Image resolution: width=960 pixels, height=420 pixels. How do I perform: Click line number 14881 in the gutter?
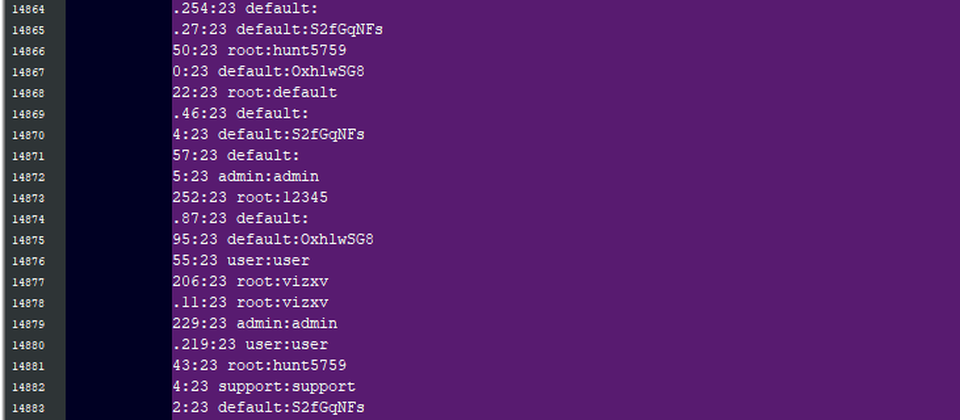pyautogui.click(x=28, y=366)
